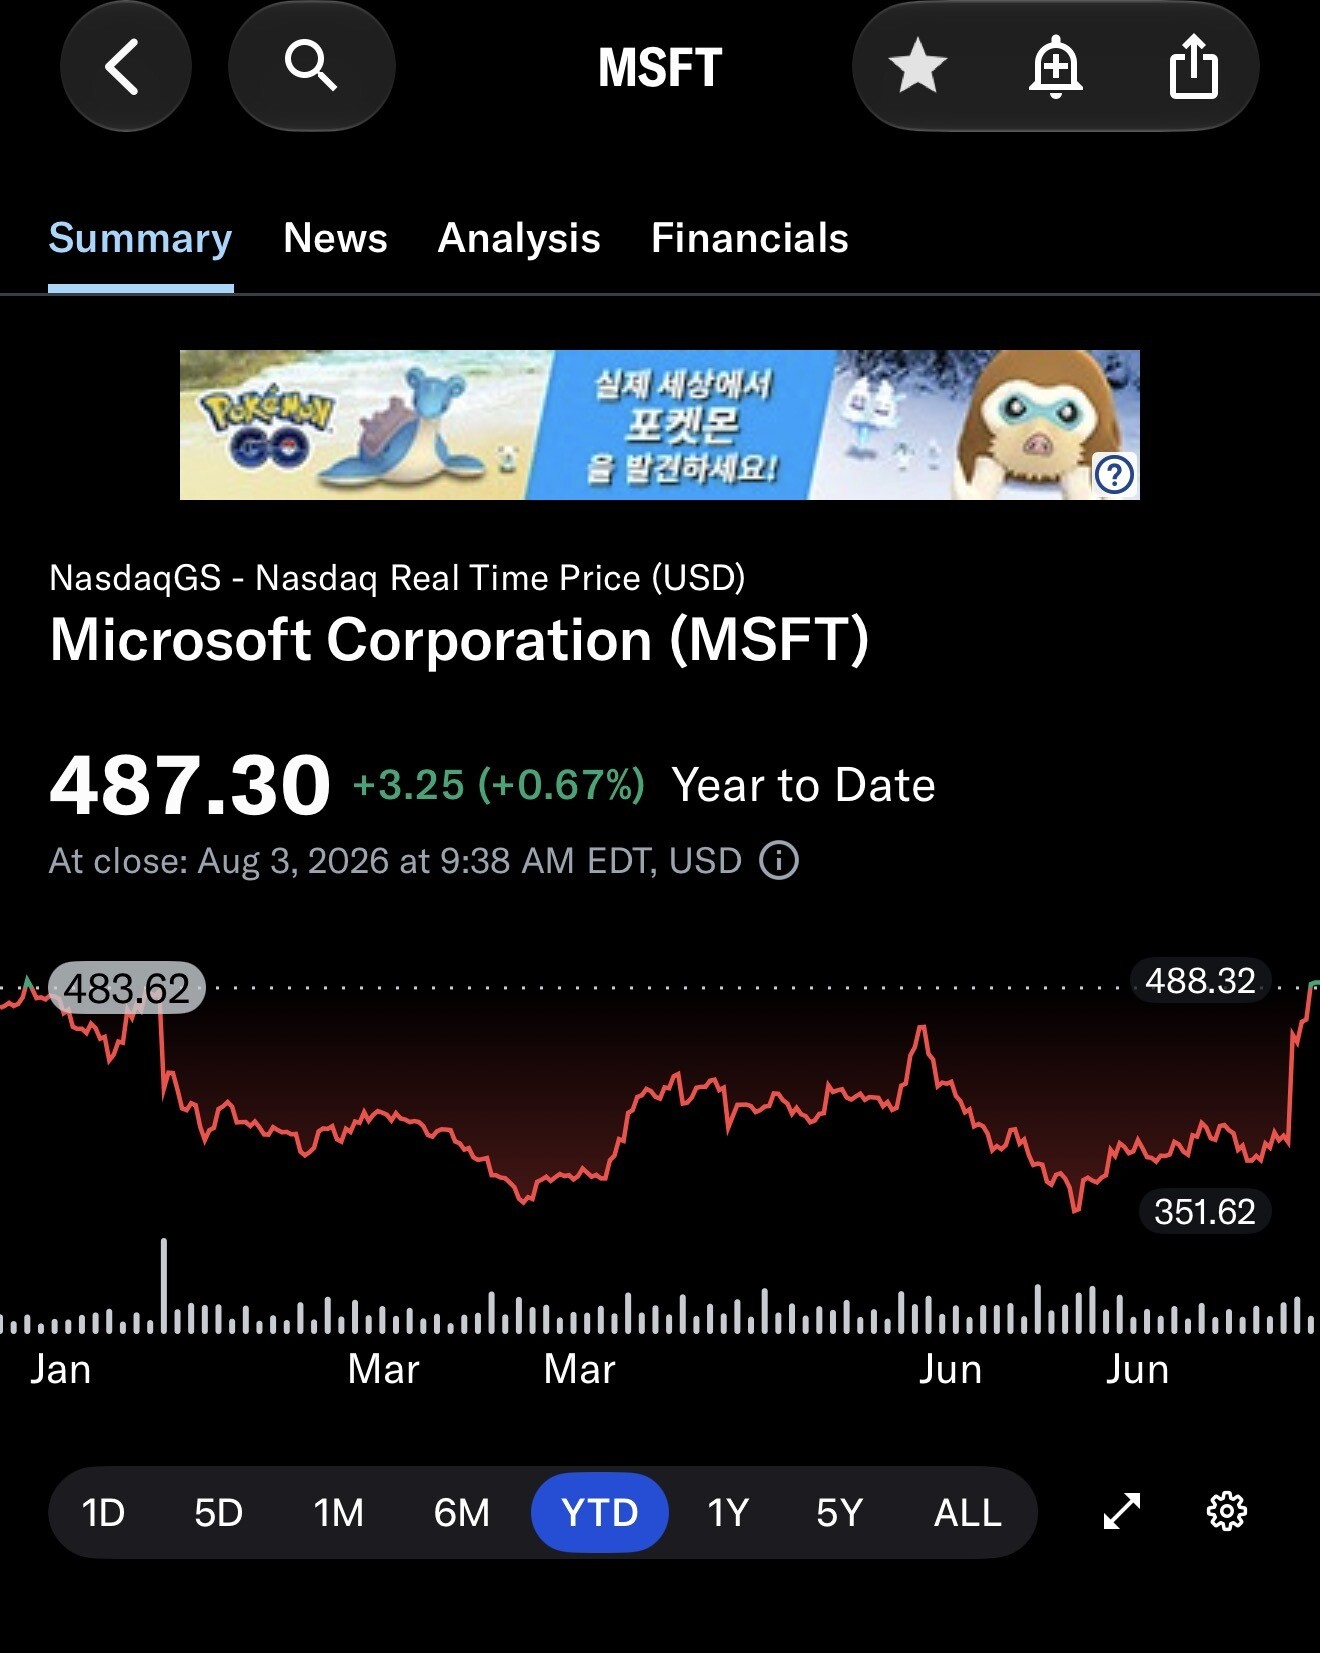Go back using the arrow icon
This screenshot has width=1320, height=1653.
tap(125, 67)
